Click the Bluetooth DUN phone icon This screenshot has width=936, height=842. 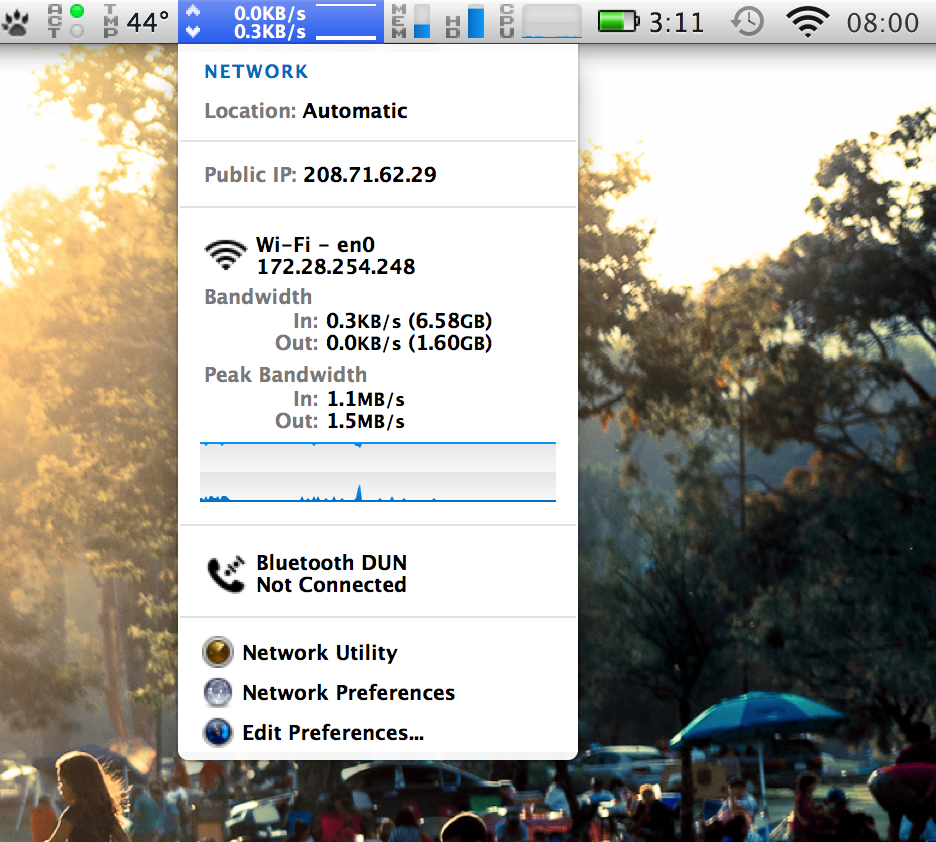226,574
